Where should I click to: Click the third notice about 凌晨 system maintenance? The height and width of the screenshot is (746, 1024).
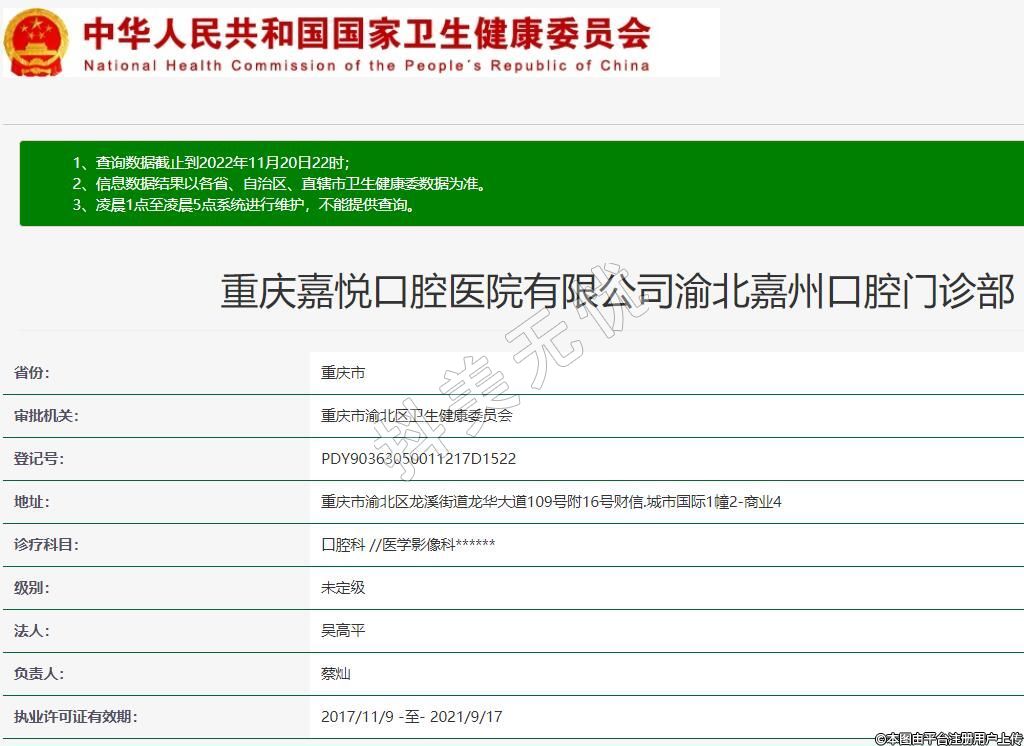point(243,205)
